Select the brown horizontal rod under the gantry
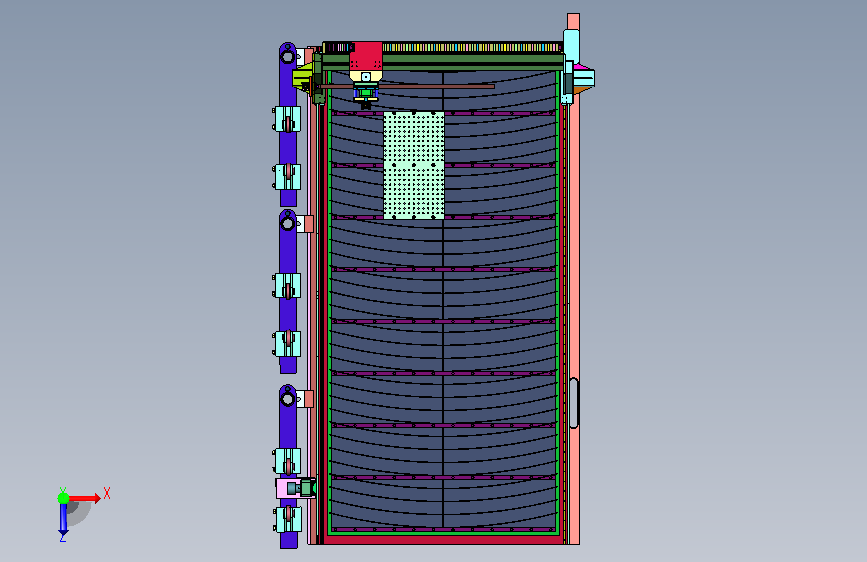Screen dimensions: 867x562 click(406, 86)
